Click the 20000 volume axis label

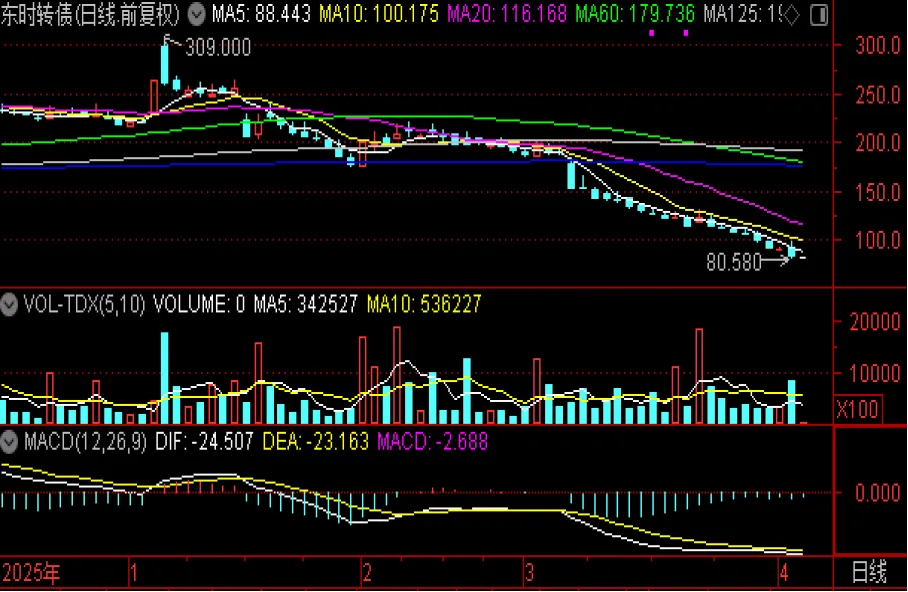(x=875, y=322)
